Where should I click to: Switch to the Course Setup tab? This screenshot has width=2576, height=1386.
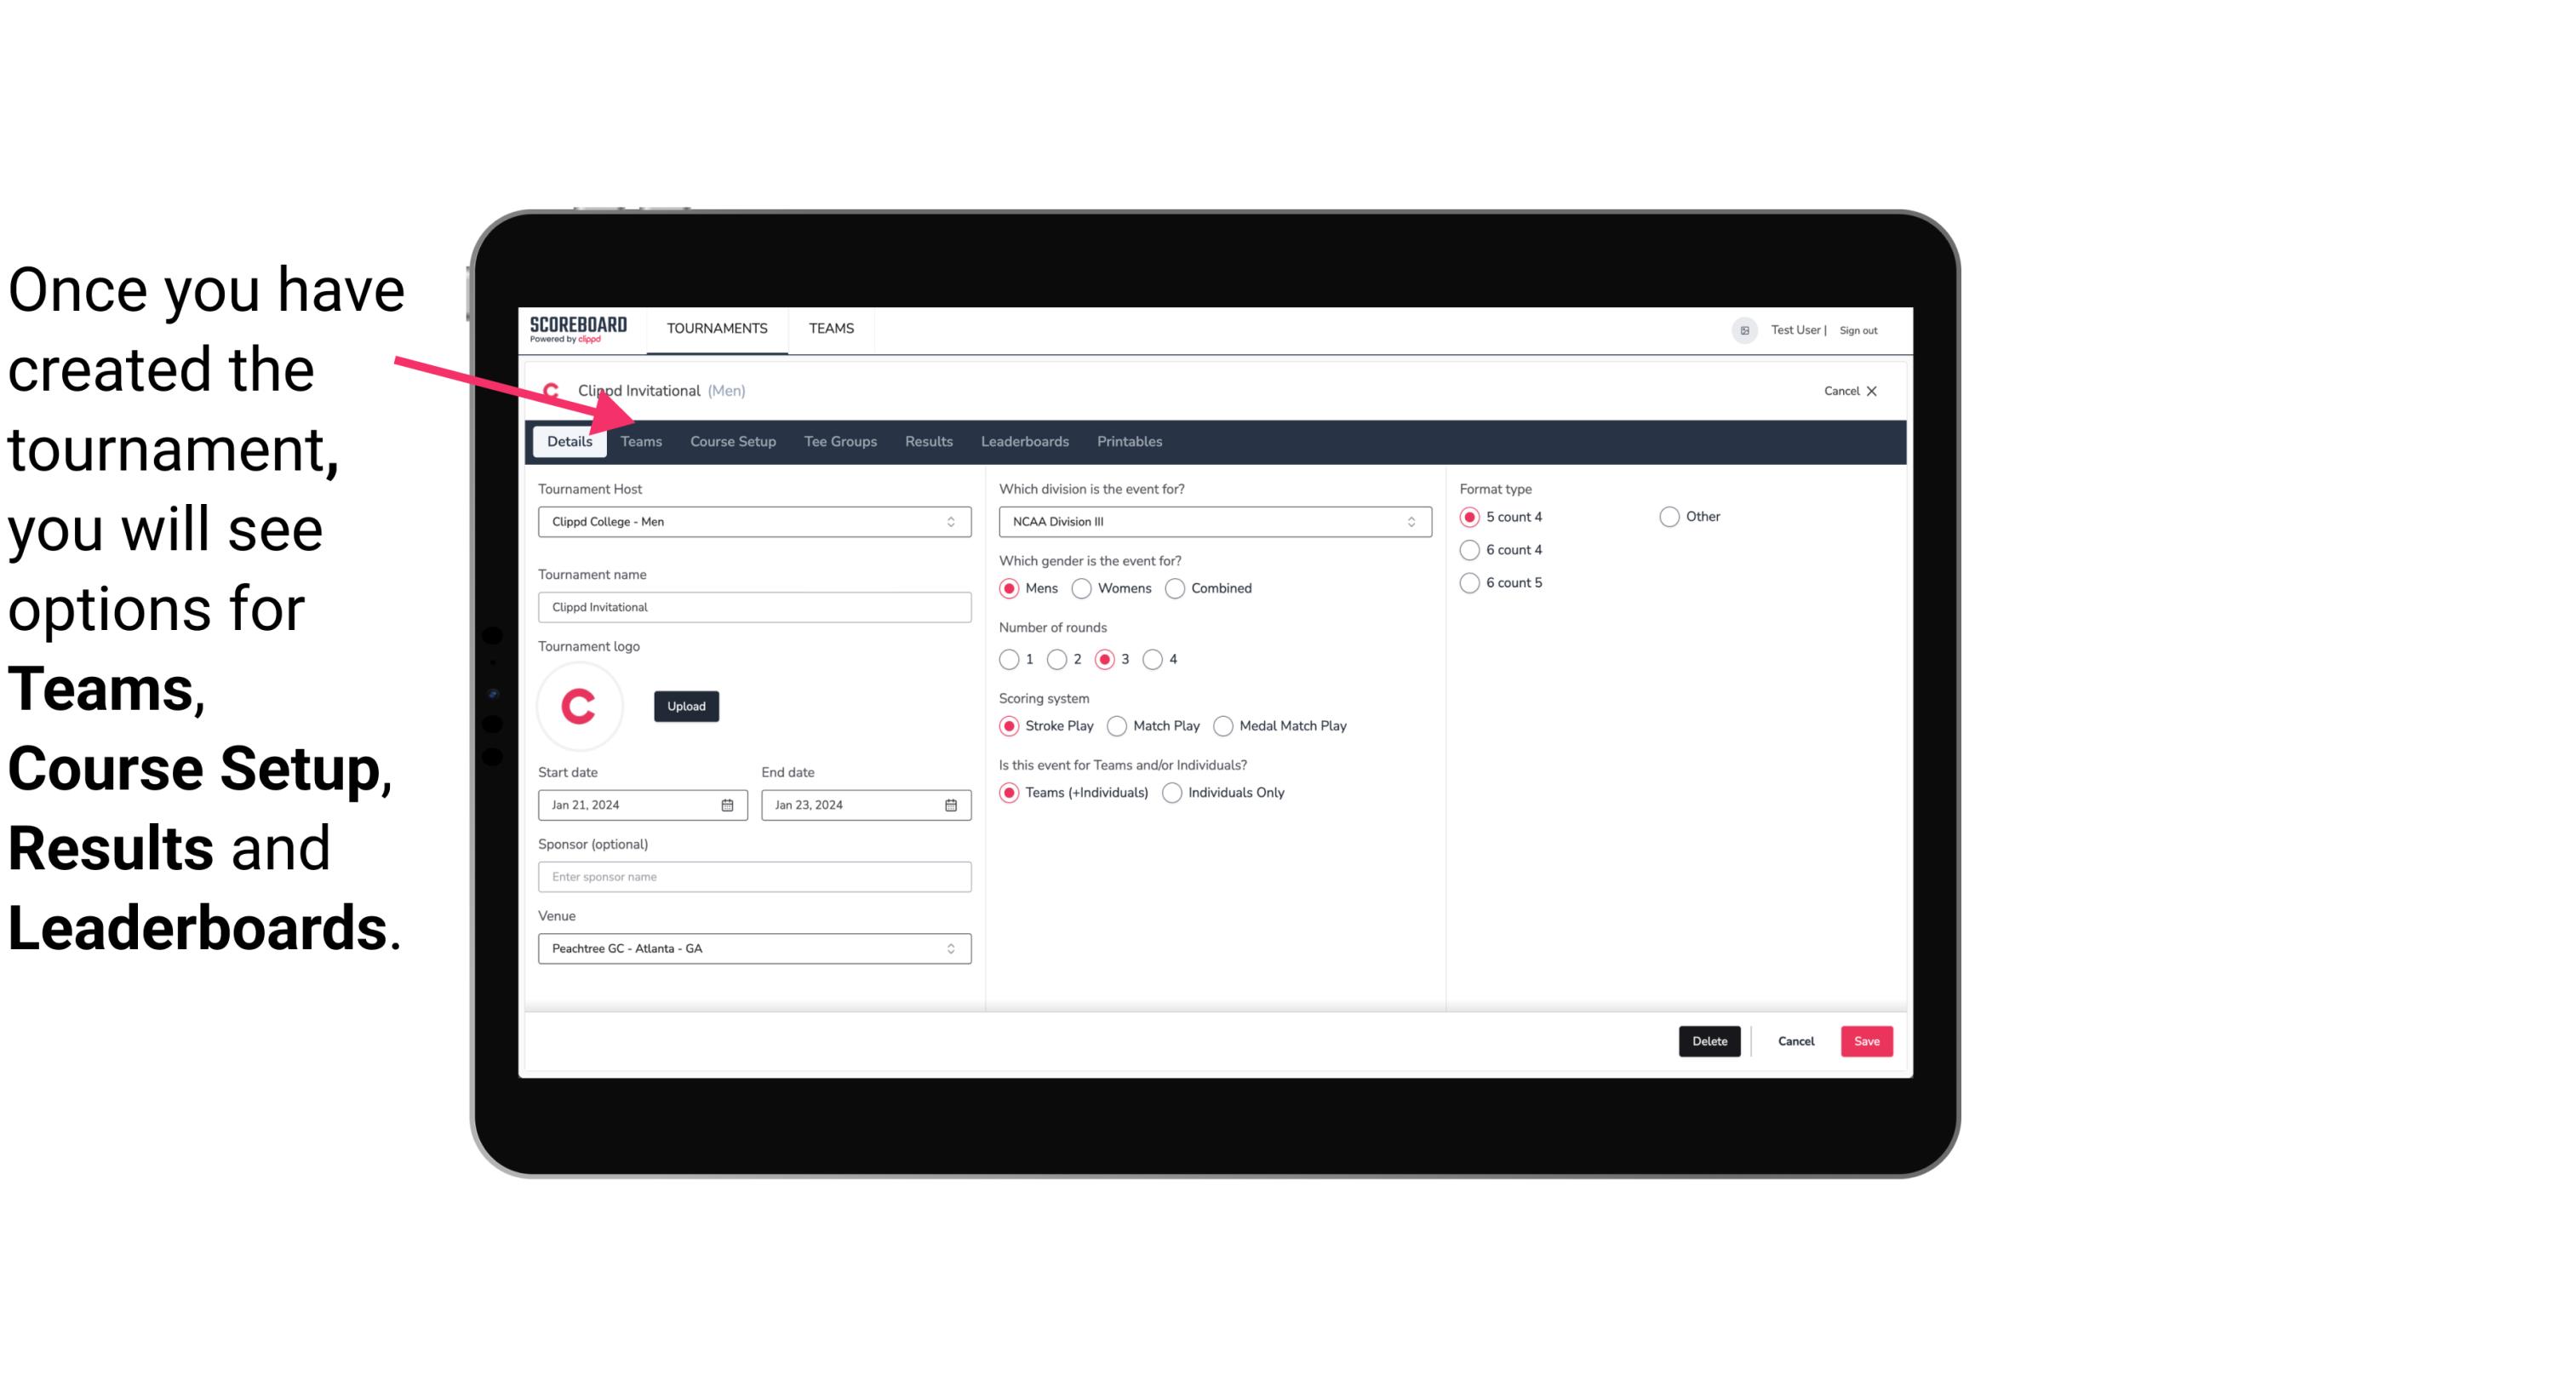(x=732, y=440)
